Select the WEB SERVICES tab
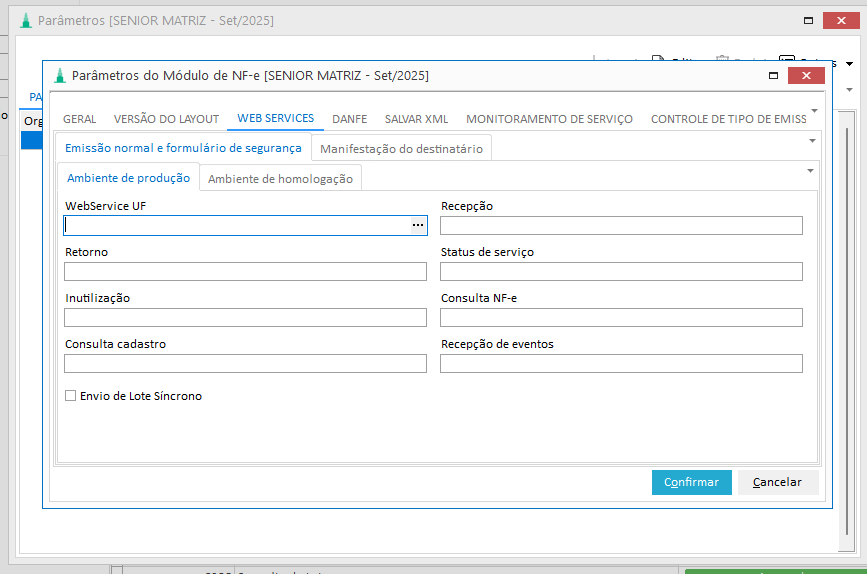The image size is (867, 574). point(275,118)
